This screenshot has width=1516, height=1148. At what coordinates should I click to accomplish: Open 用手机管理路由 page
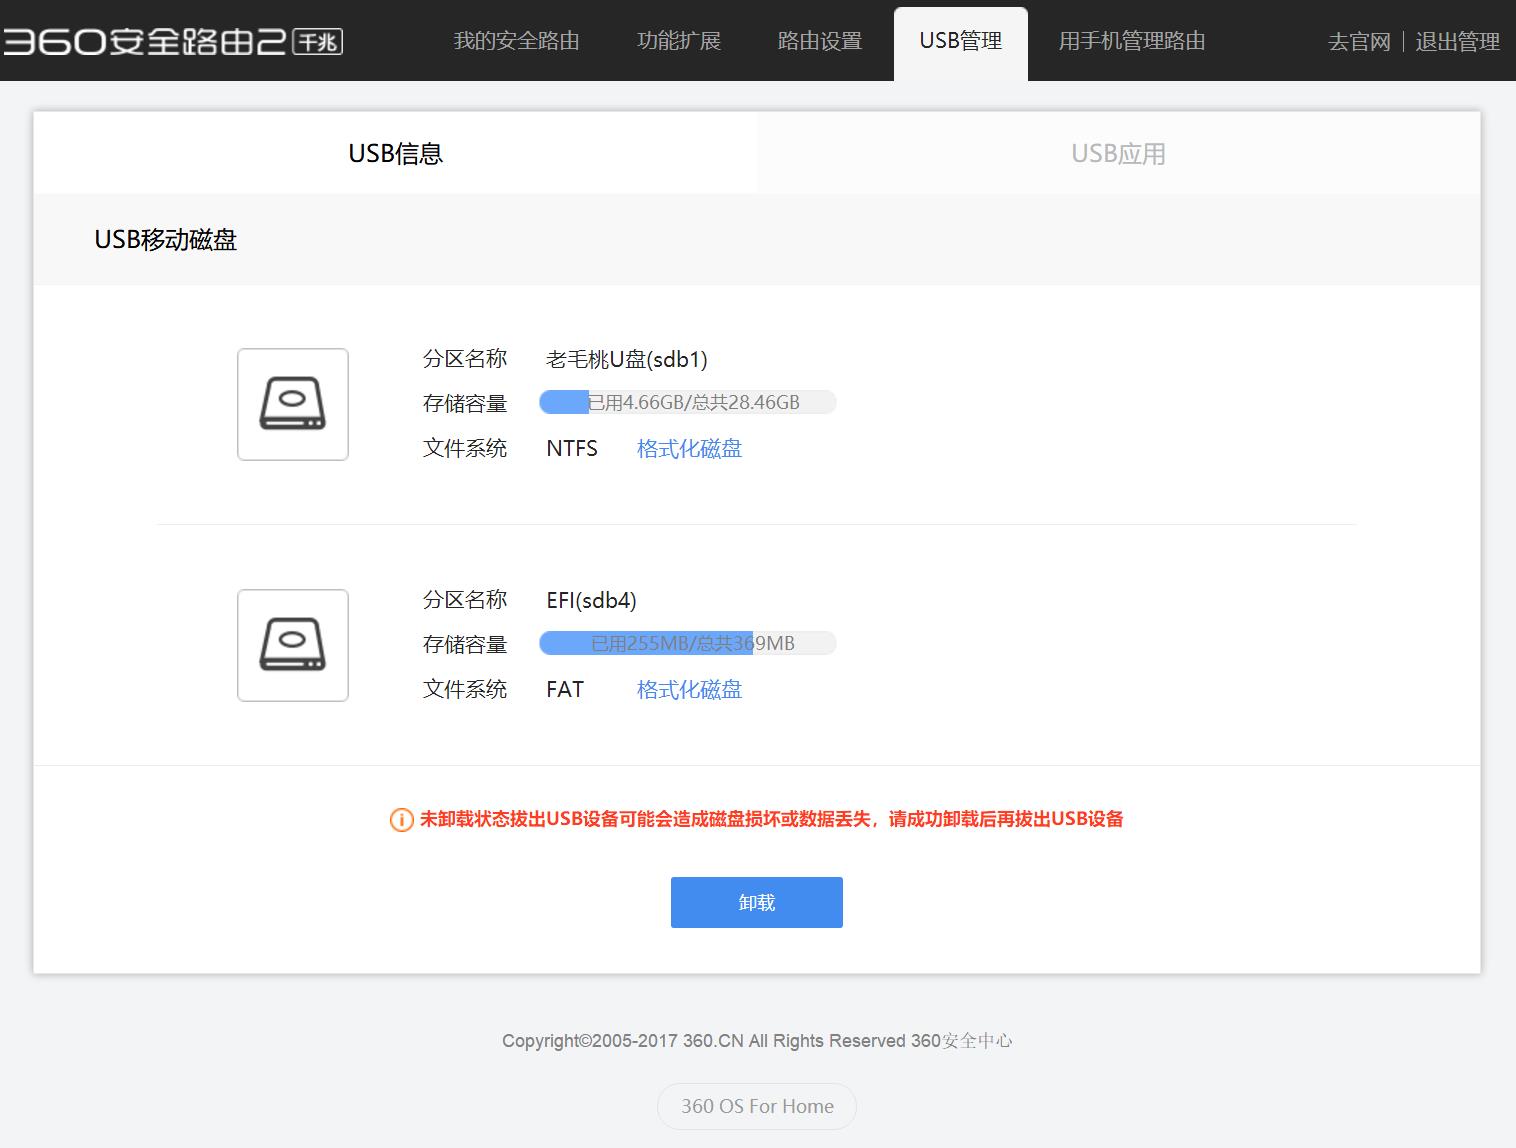(x=1130, y=41)
